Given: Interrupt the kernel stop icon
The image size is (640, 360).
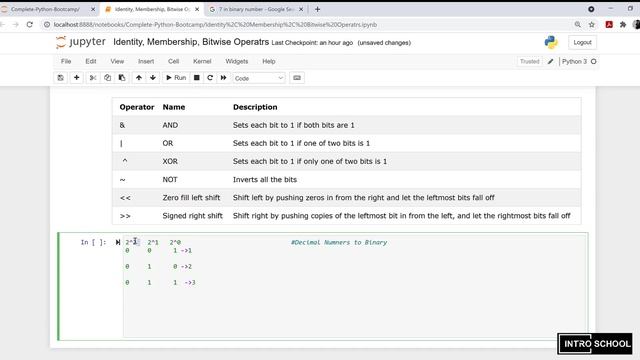Looking at the screenshot, I should click(x=196, y=78).
